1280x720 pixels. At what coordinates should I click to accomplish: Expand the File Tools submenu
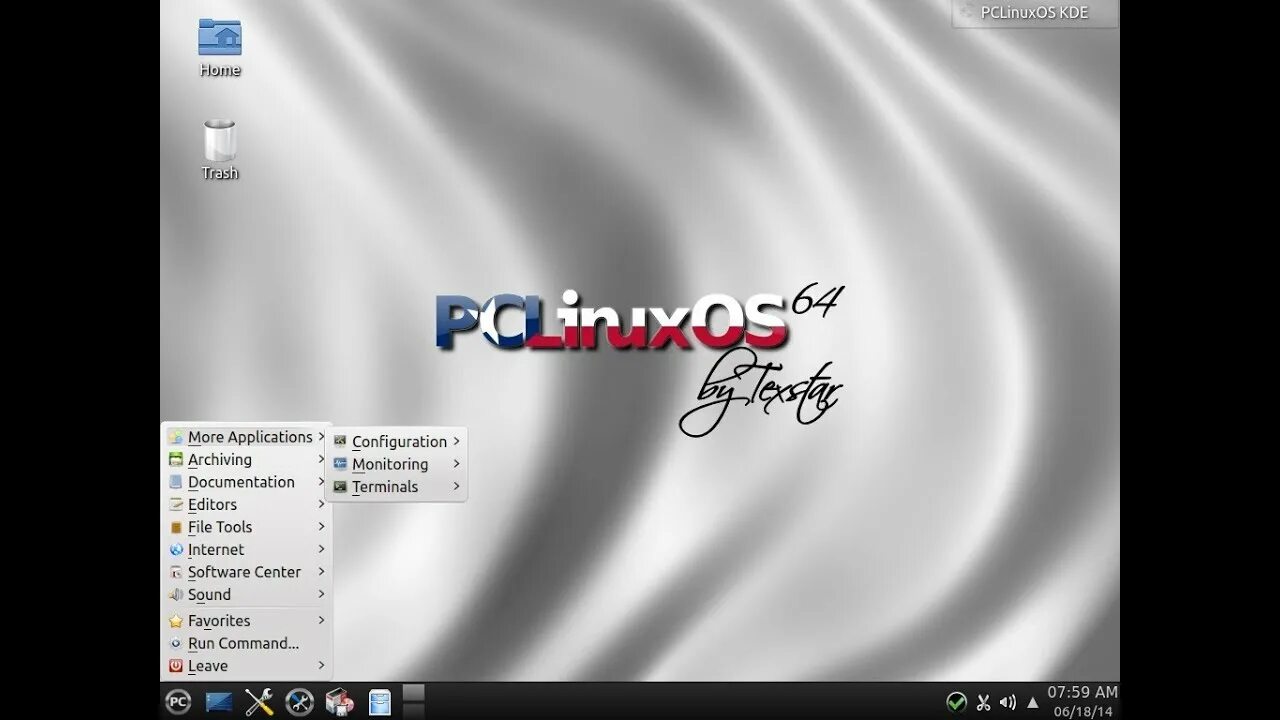coord(247,527)
